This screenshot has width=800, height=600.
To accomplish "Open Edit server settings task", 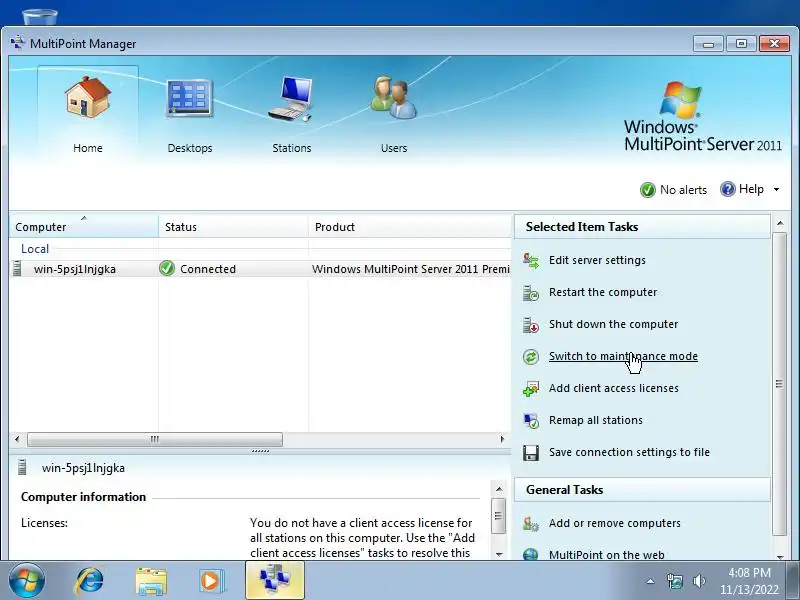I will coord(597,260).
